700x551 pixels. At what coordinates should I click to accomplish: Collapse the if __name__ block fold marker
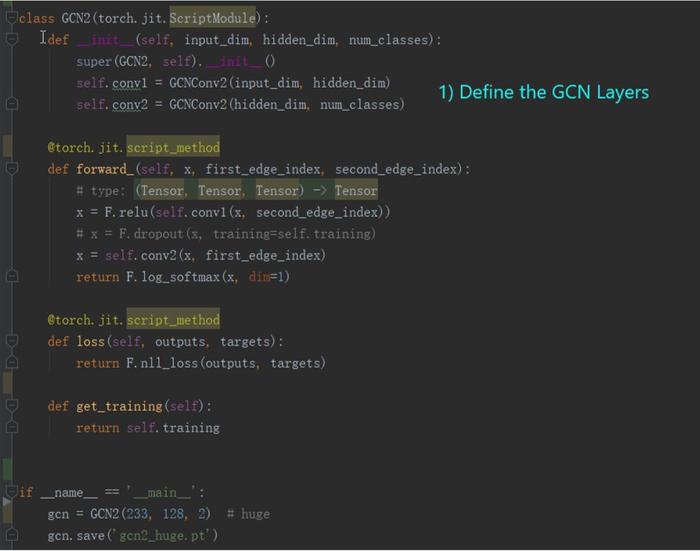[12, 492]
